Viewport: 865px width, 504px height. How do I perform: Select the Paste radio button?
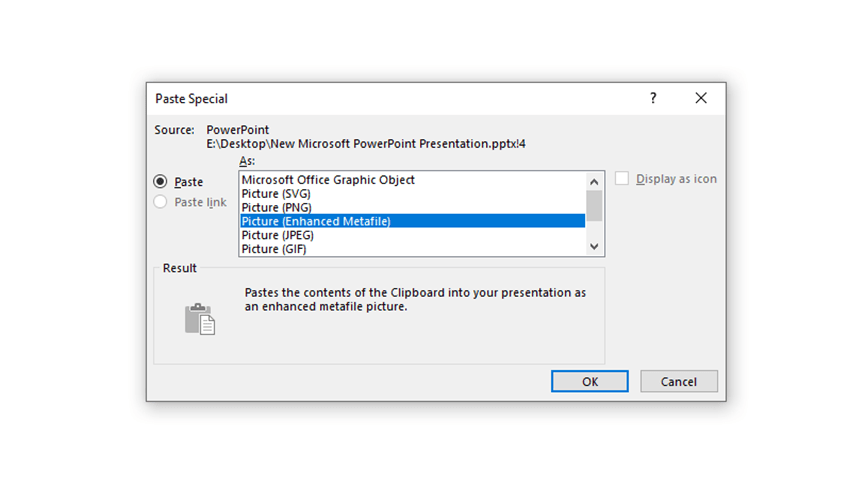[161, 181]
